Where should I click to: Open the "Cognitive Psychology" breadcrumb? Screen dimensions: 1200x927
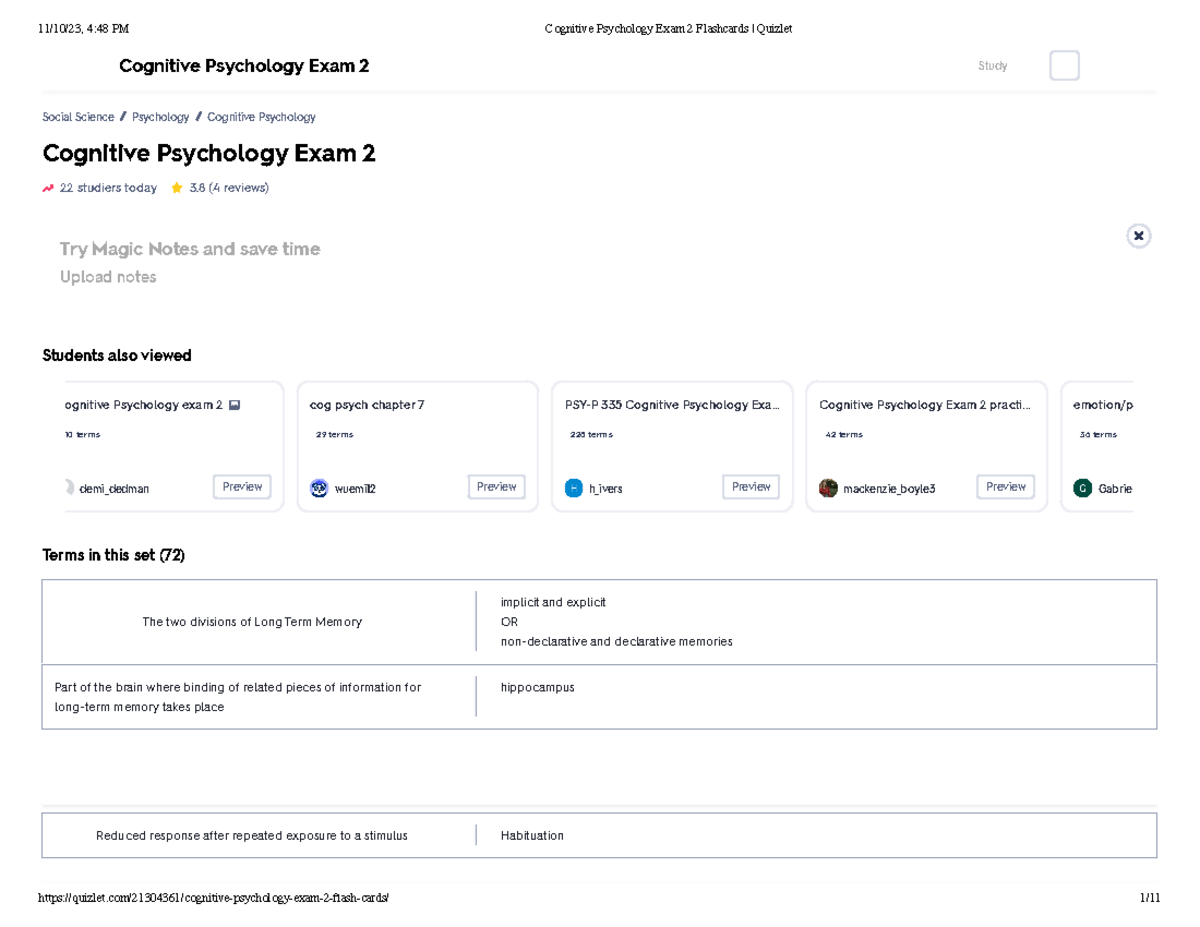[261, 117]
